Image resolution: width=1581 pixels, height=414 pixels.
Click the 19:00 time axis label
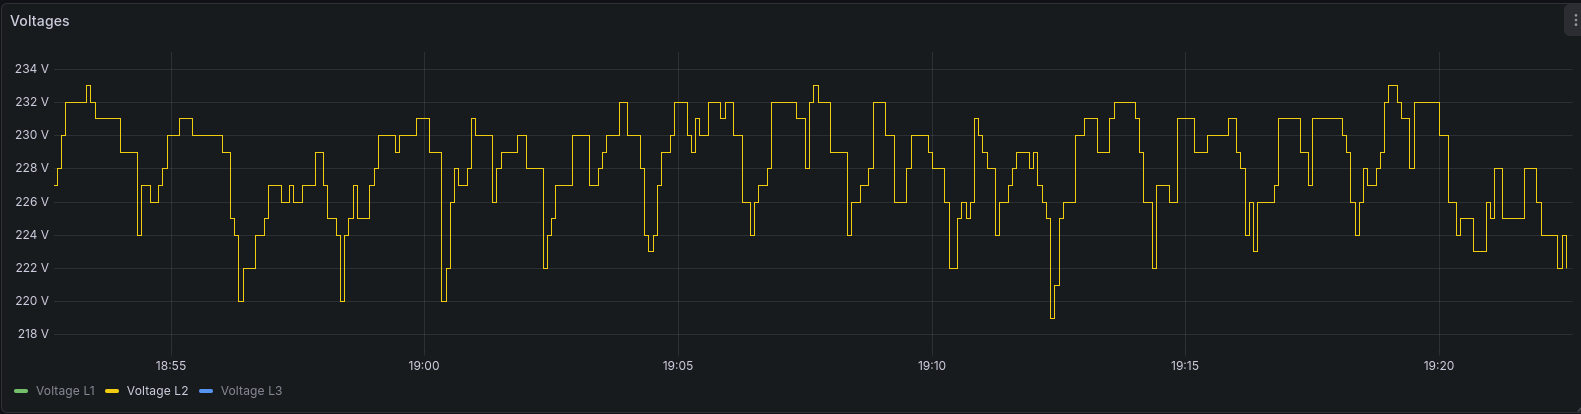point(424,366)
